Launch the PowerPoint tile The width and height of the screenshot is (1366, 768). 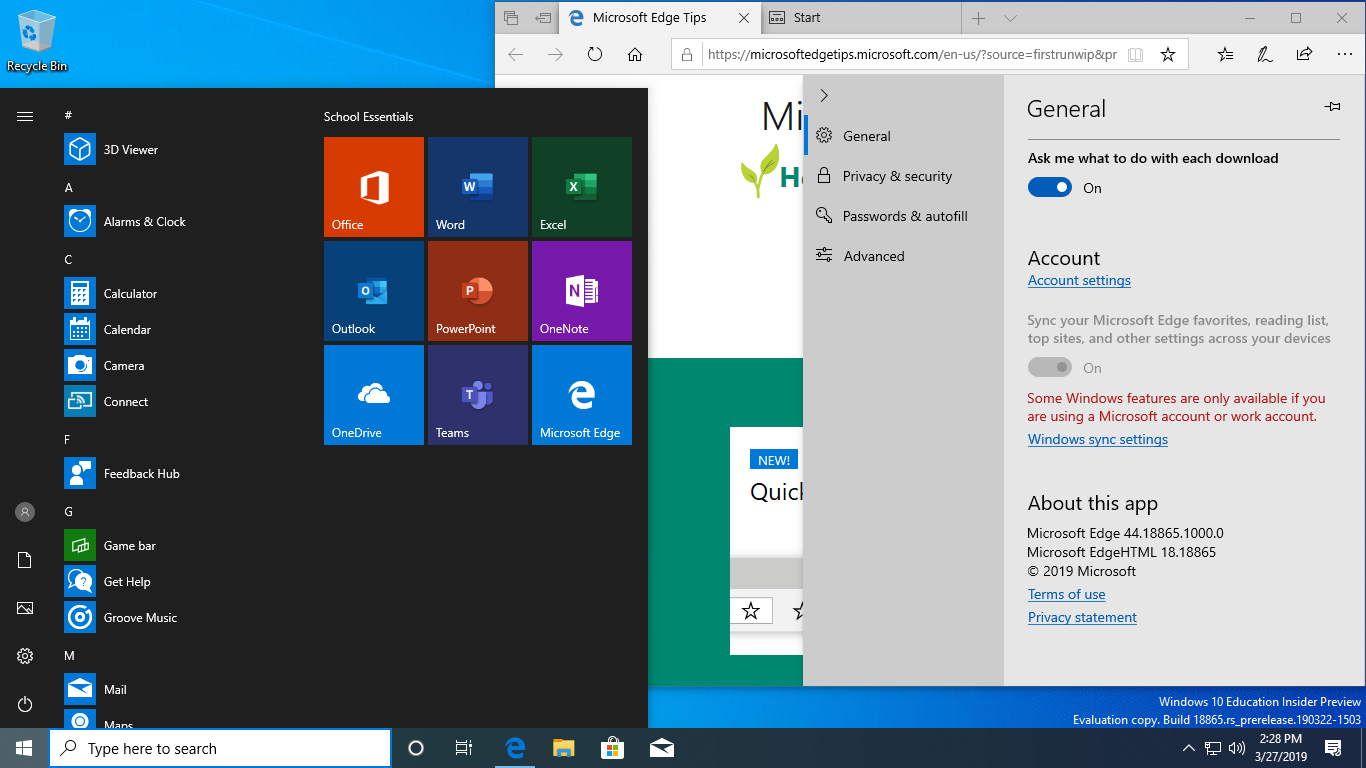[478, 291]
